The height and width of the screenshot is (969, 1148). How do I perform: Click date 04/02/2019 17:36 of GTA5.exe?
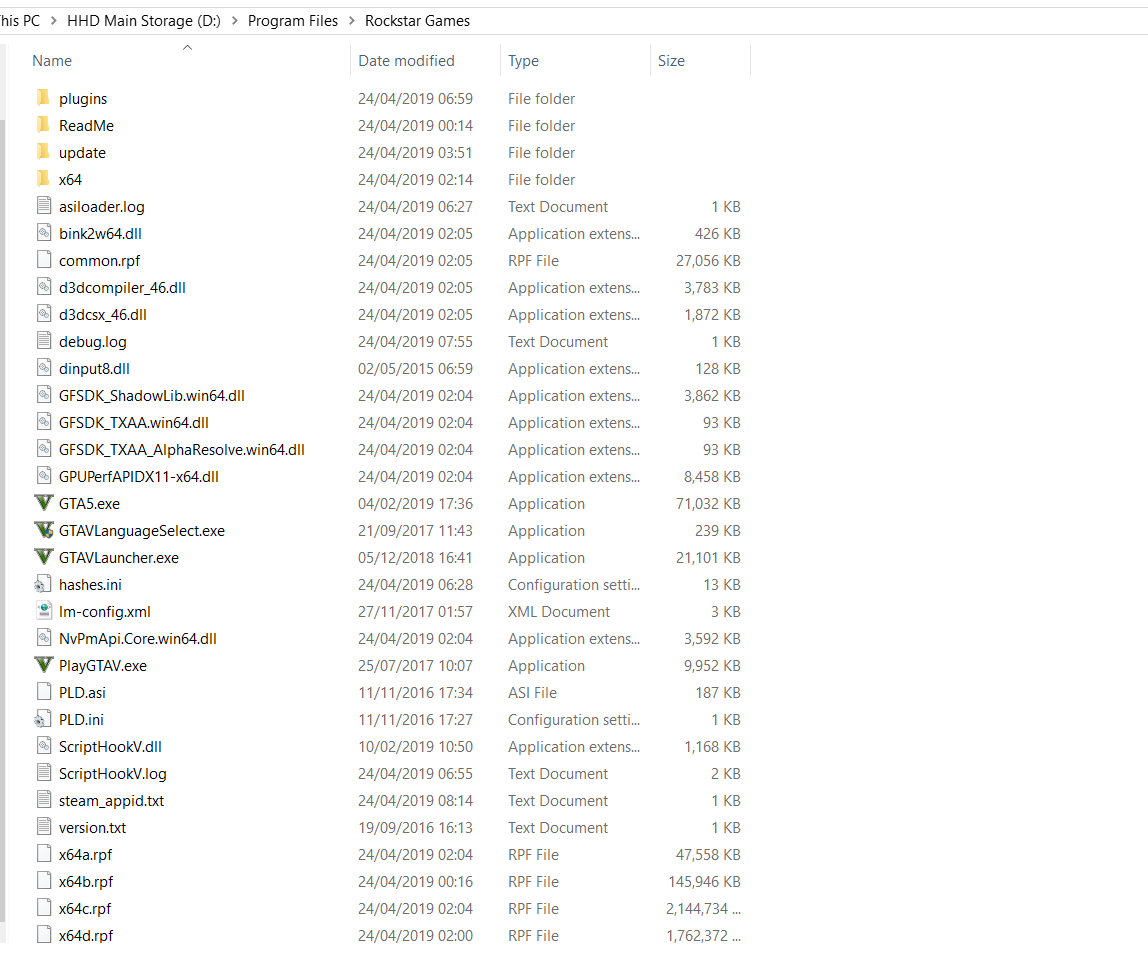tap(415, 504)
